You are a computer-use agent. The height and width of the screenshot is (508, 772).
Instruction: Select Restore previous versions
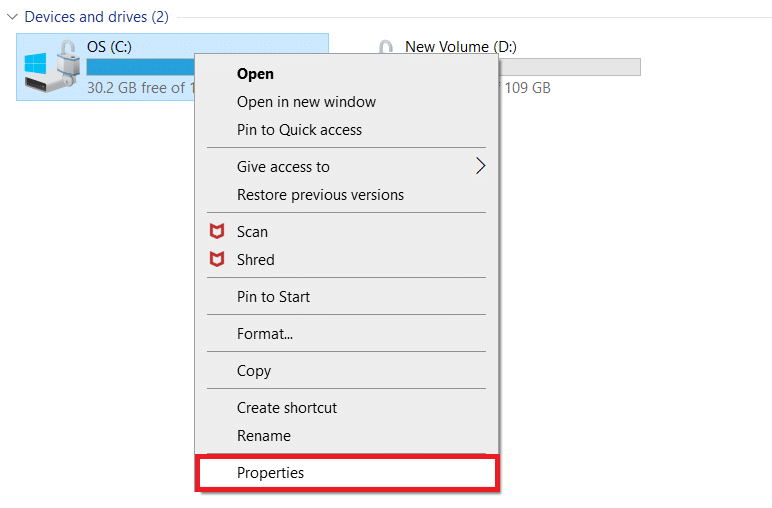[x=320, y=194]
